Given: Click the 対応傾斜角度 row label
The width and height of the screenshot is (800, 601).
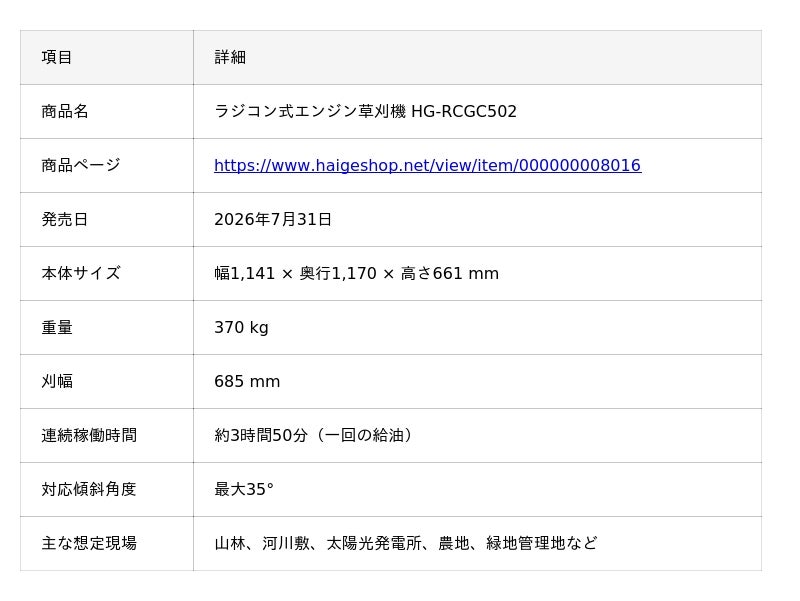Looking at the screenshot, I should pyautogui.click(x=89, y=489).
